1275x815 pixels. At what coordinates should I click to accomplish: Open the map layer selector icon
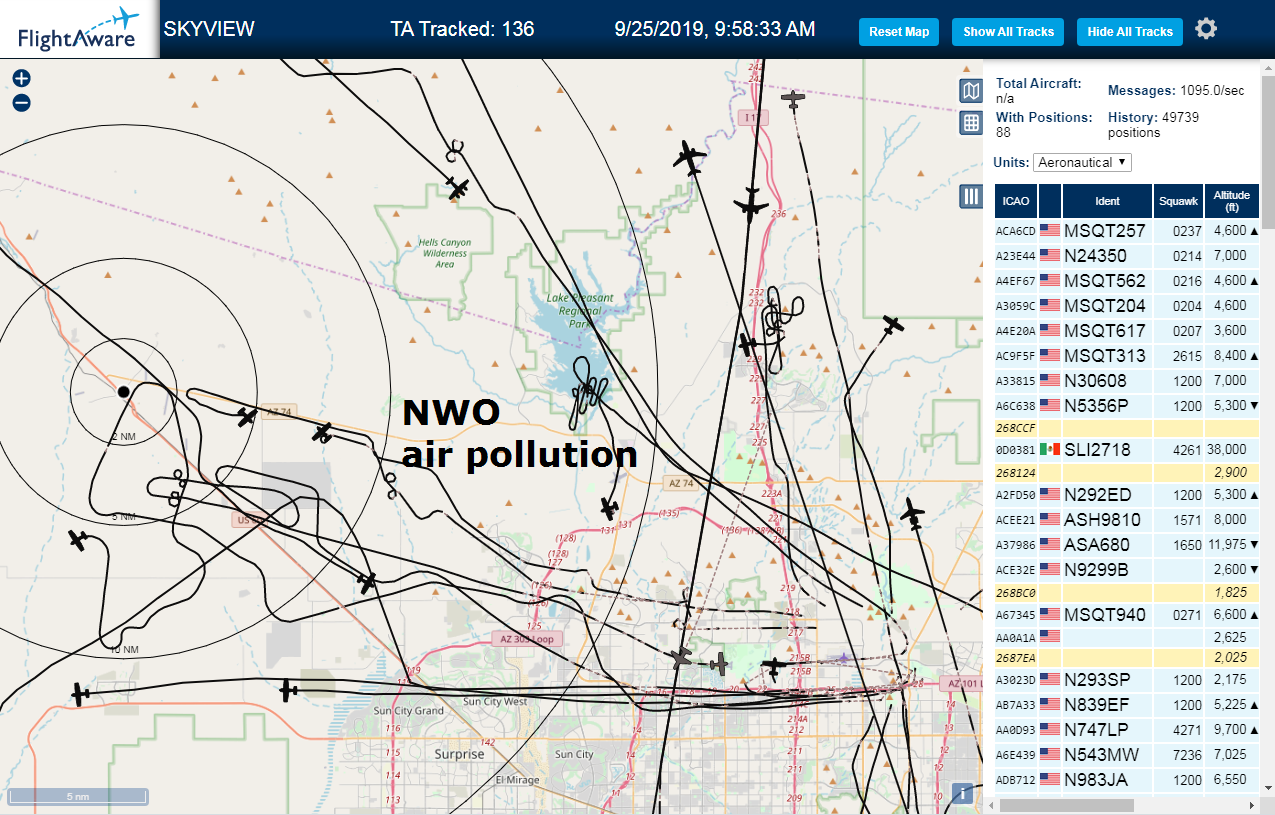point(970,92)
